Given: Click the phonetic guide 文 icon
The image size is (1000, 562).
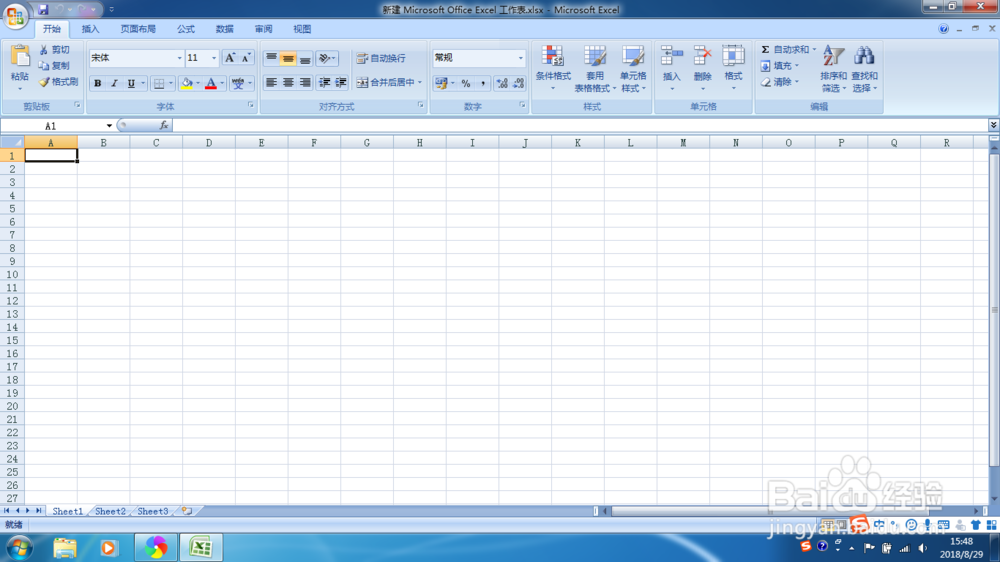Looking at the screenshot, I should coord(238,83).
